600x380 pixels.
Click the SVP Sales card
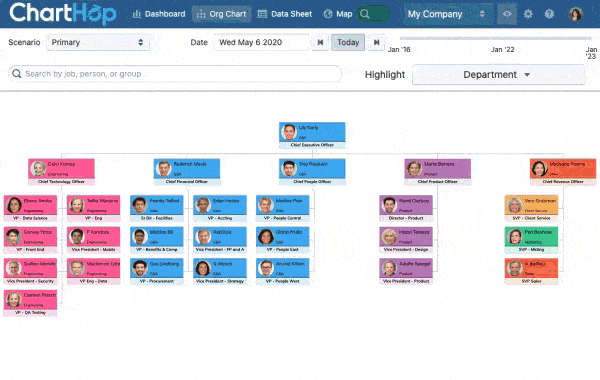(x=531, y=271)
